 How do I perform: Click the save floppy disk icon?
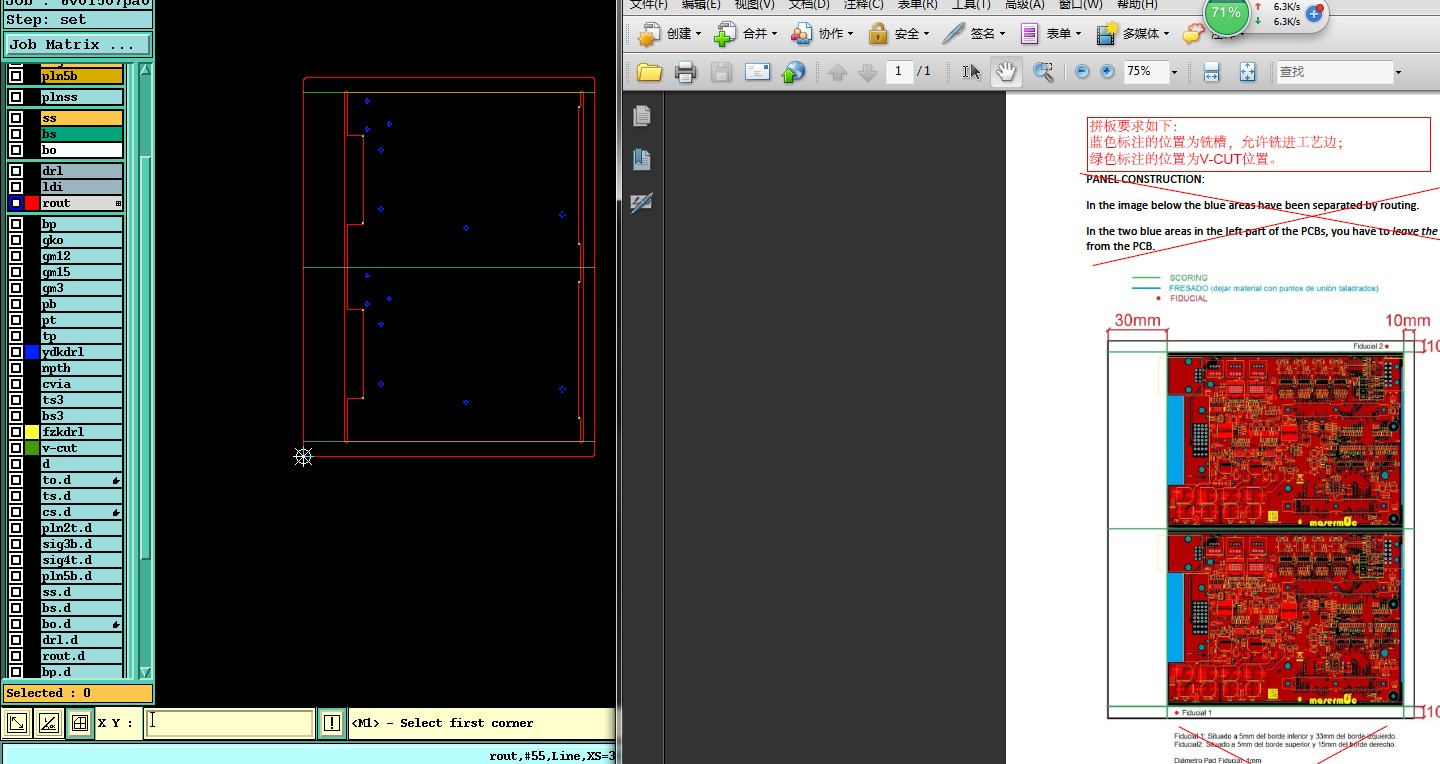pyautogui.click(x=721, y=72)
